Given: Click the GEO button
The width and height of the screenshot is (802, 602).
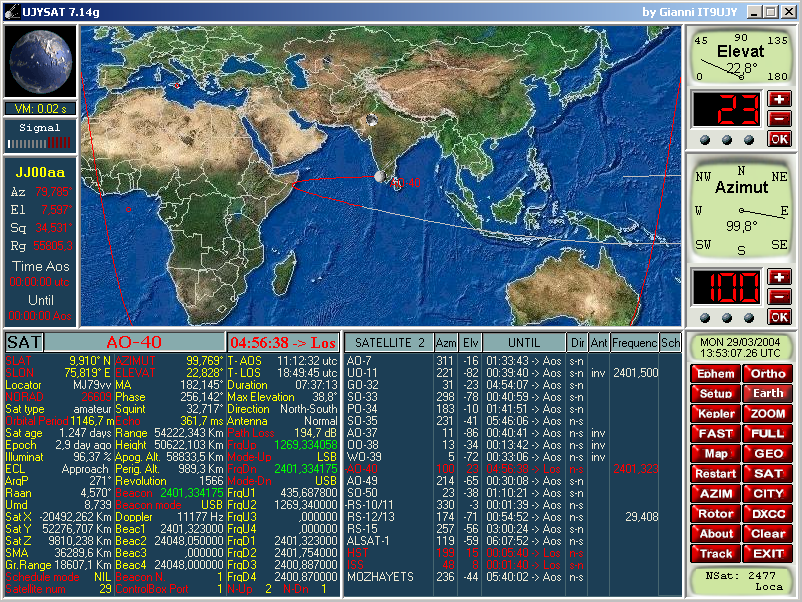Looking at the screenshot, I should click(768, 453).
